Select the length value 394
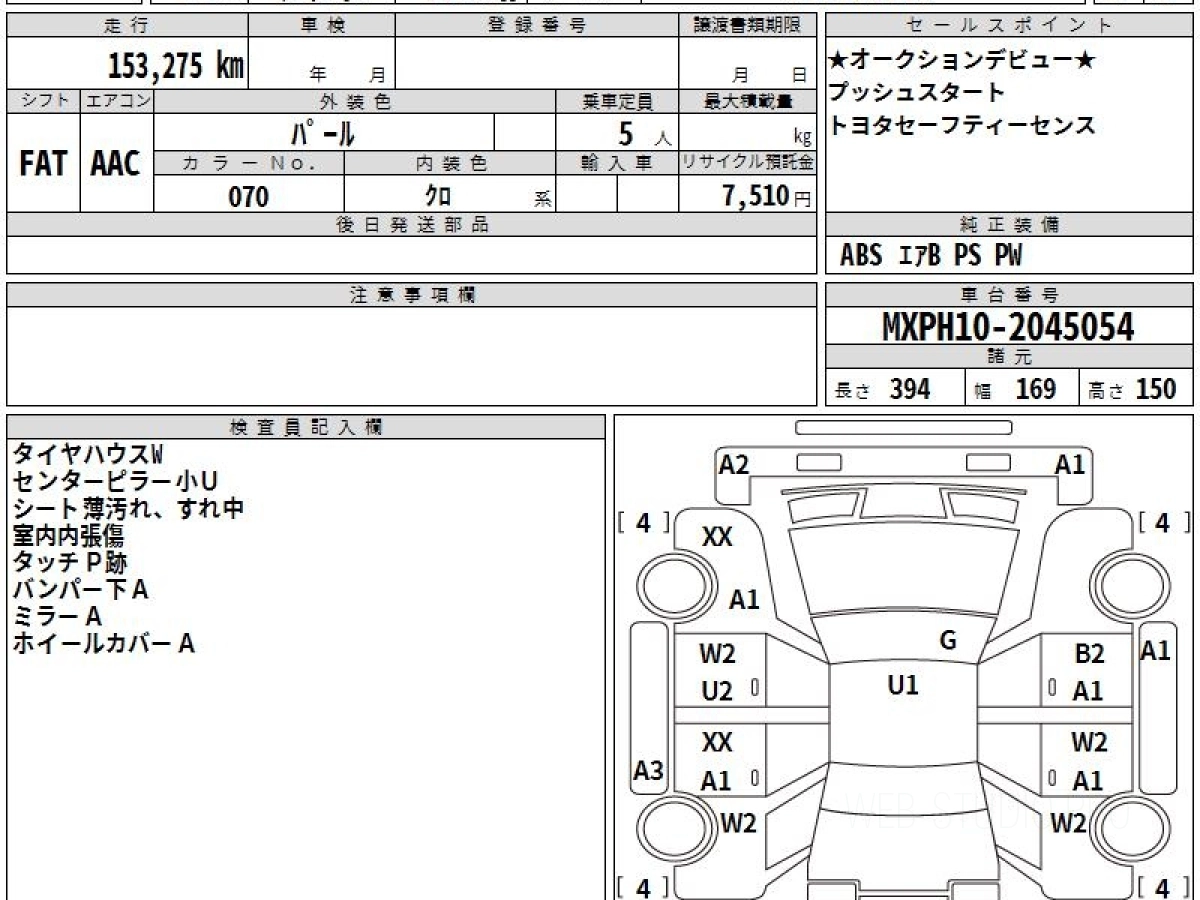Viewport: 1200px width, 900px height. (910, 389)
